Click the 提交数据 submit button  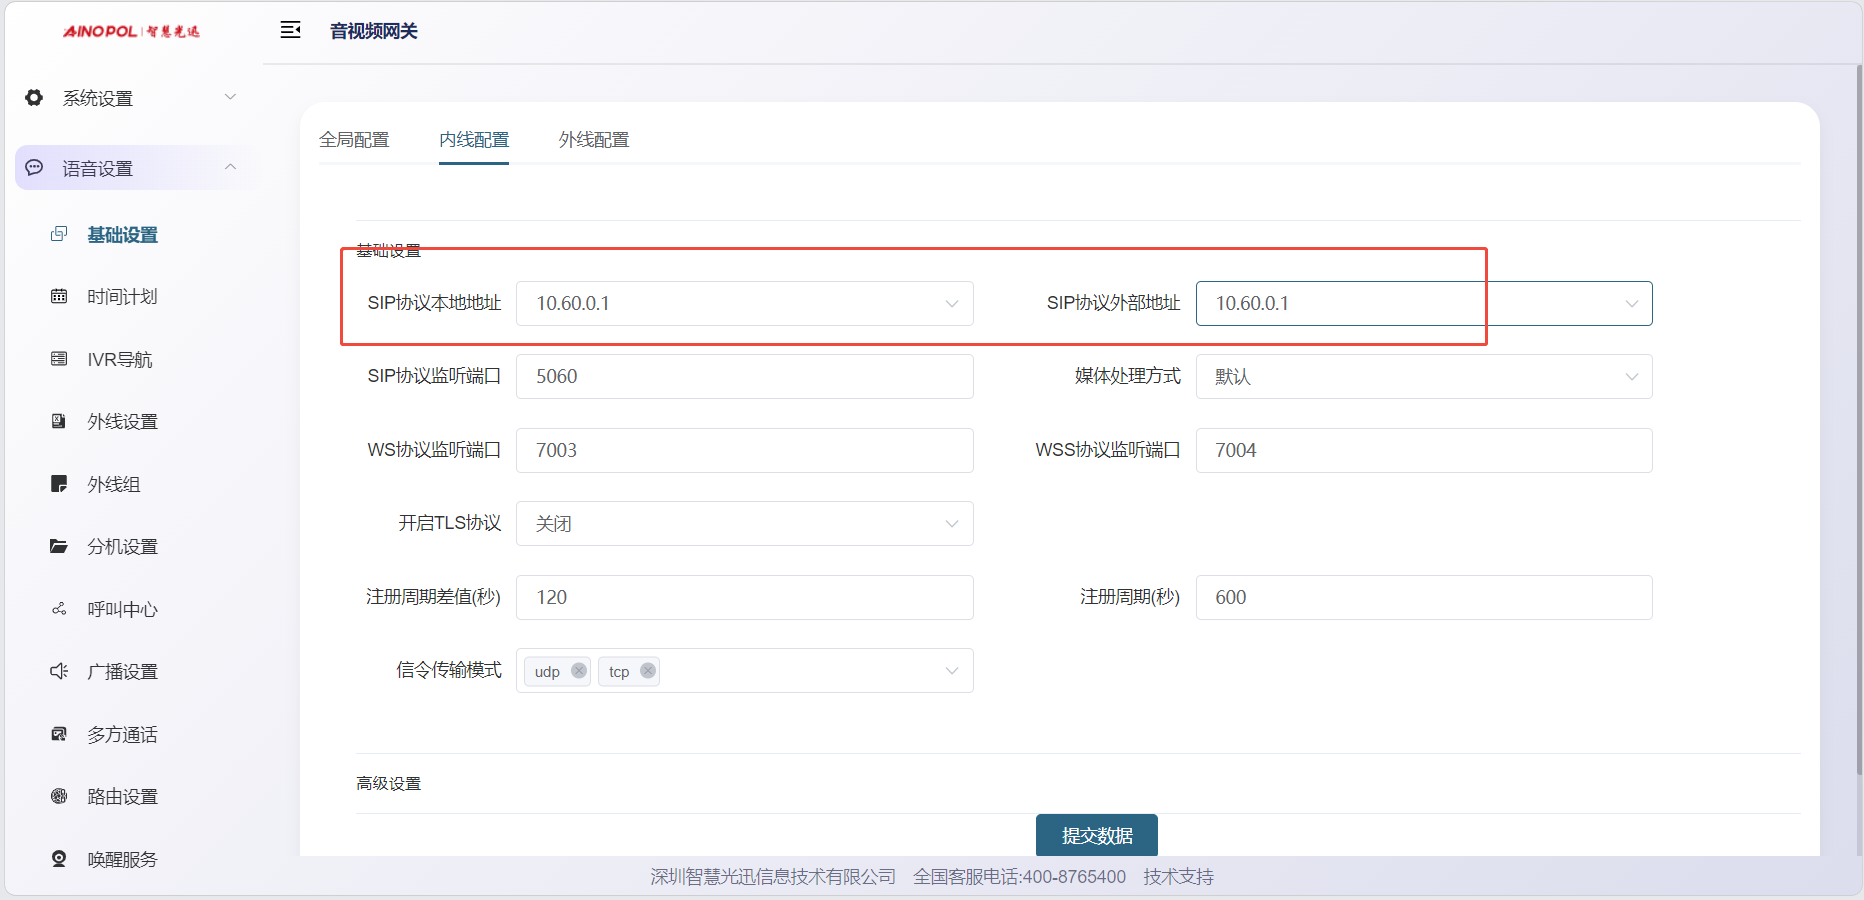[x=1096, y=835]
